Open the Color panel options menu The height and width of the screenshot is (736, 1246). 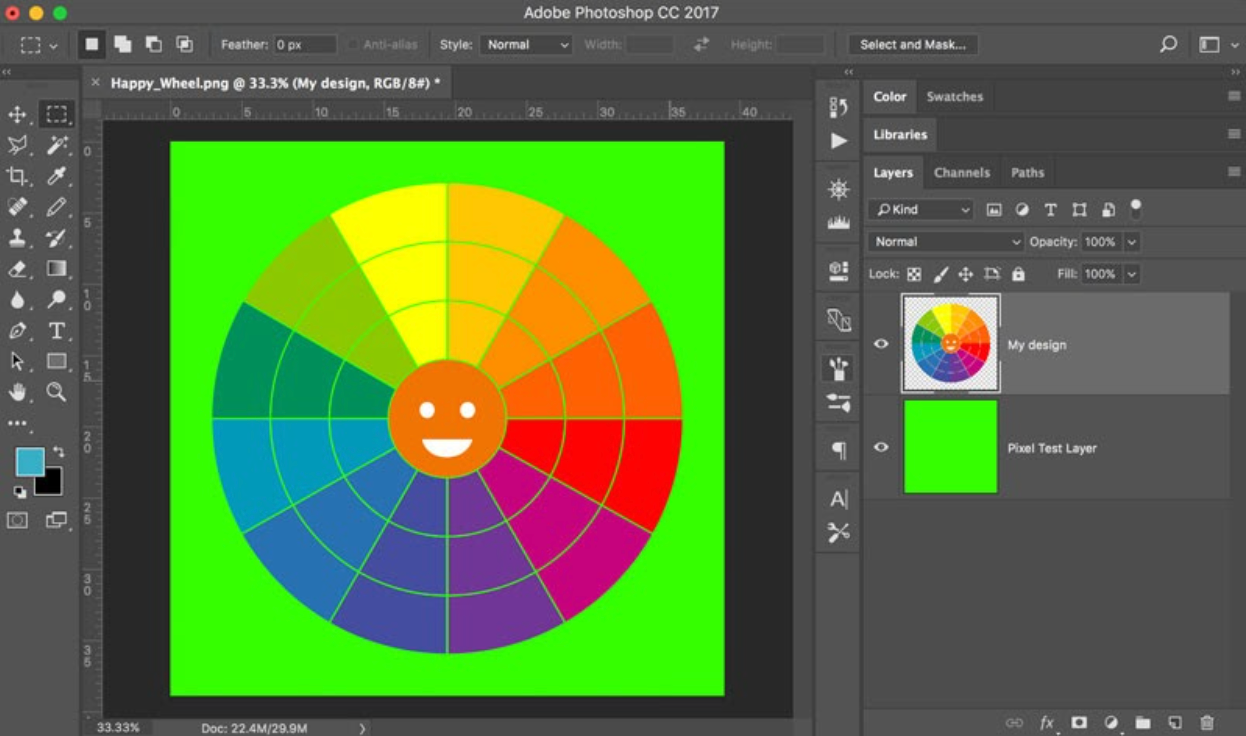[x=1234, y=96]
